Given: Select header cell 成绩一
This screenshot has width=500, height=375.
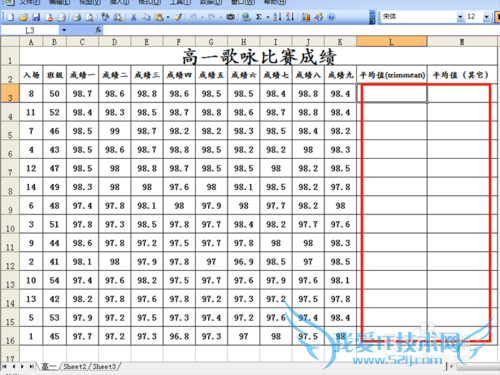Looking at the screenshot, I should click(82, 75).
